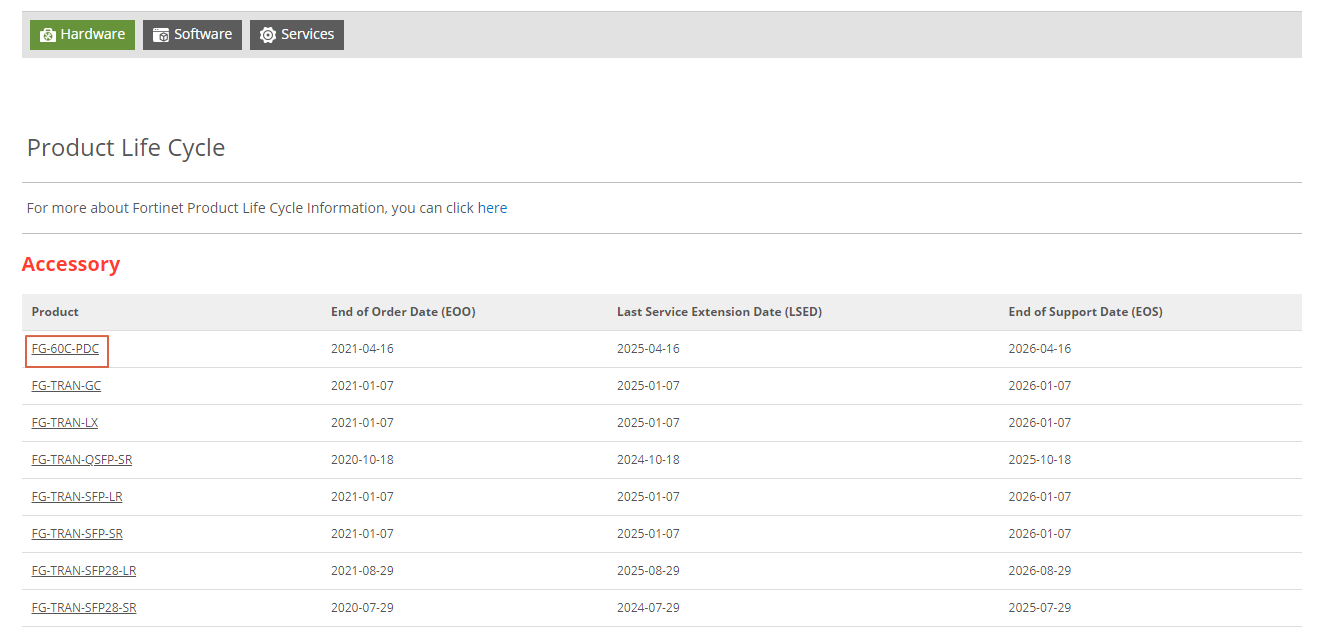Click the End of Order Date header
Image resolution: width=1332 pixels, height=634 pixels.
(403, 312)
